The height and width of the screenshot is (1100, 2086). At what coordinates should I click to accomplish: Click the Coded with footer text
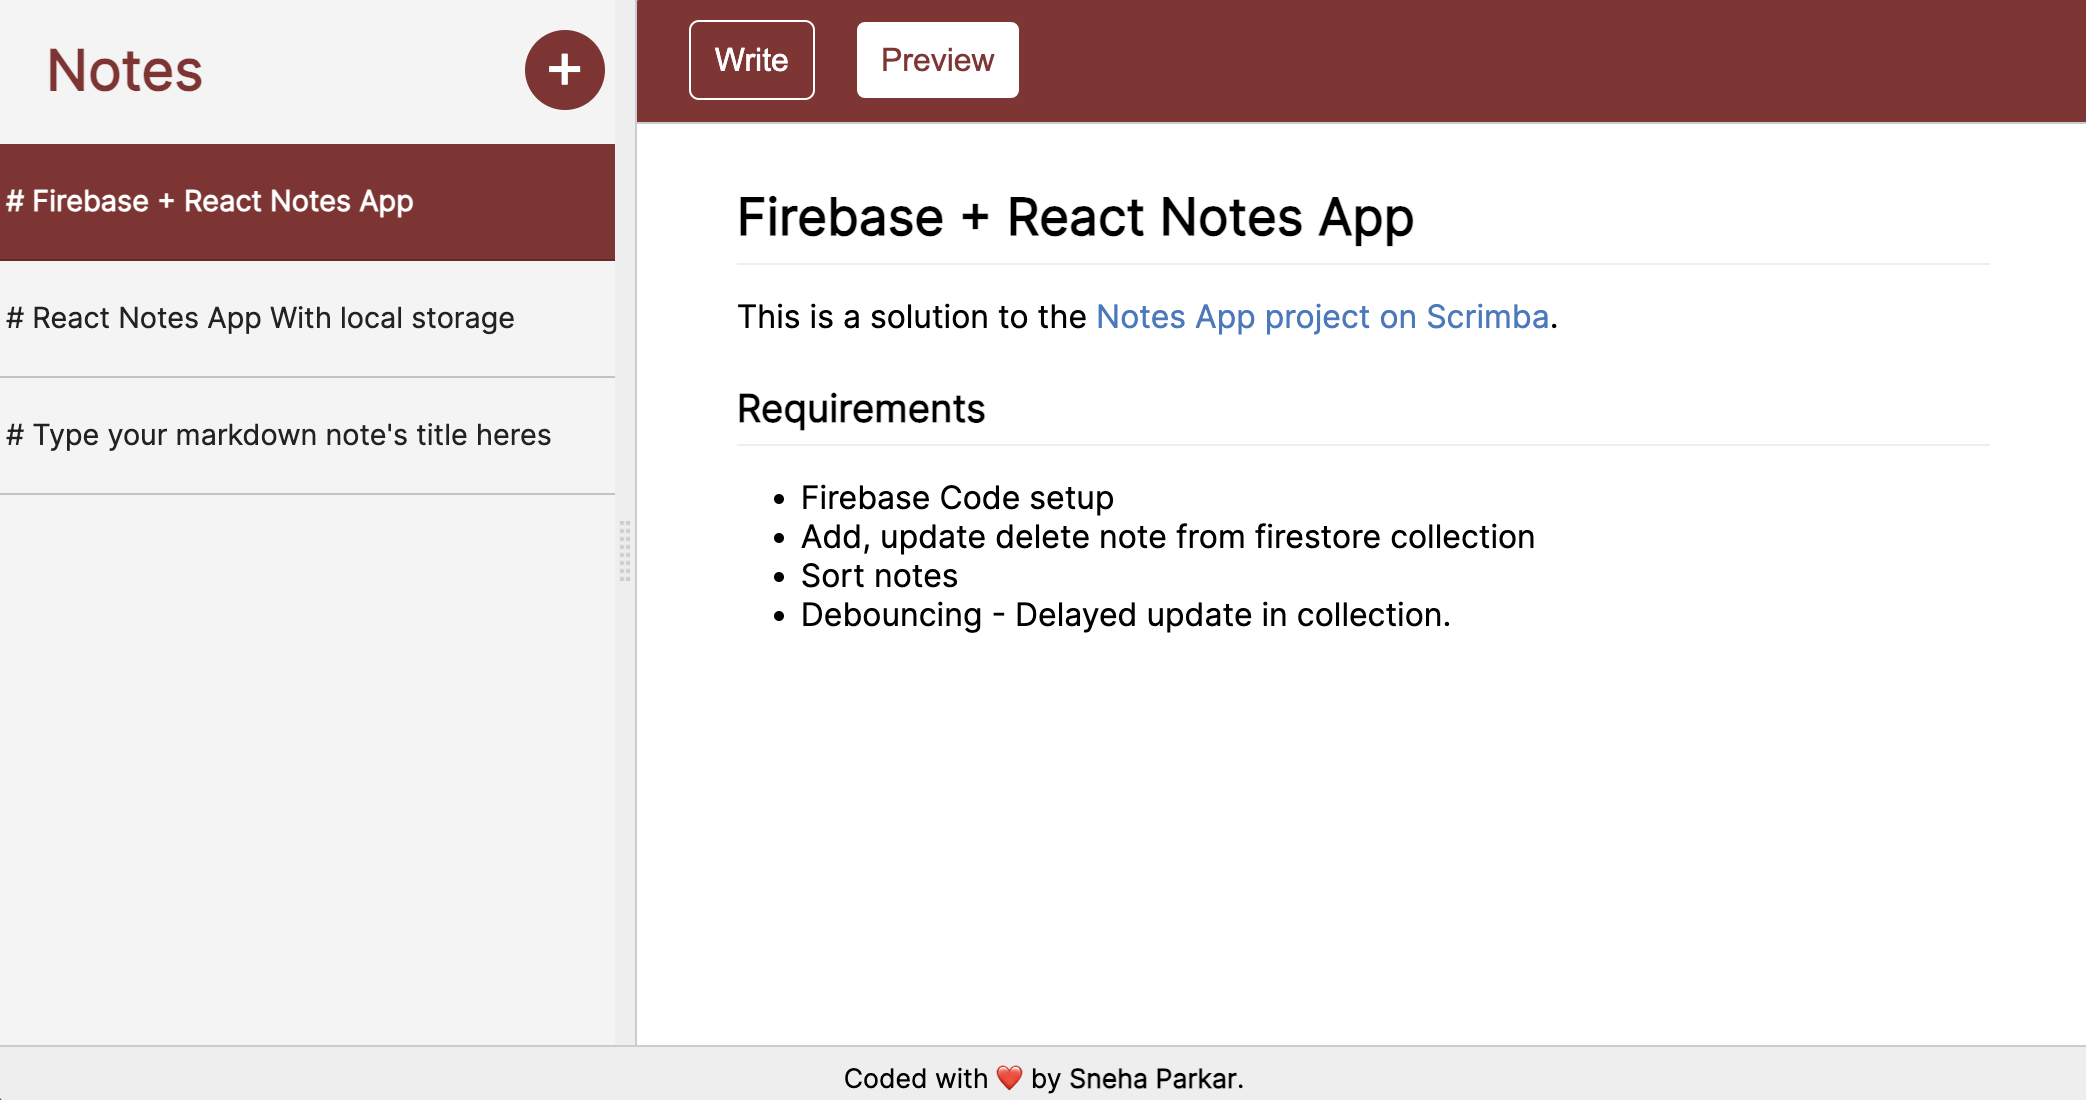coord(915,1079)
